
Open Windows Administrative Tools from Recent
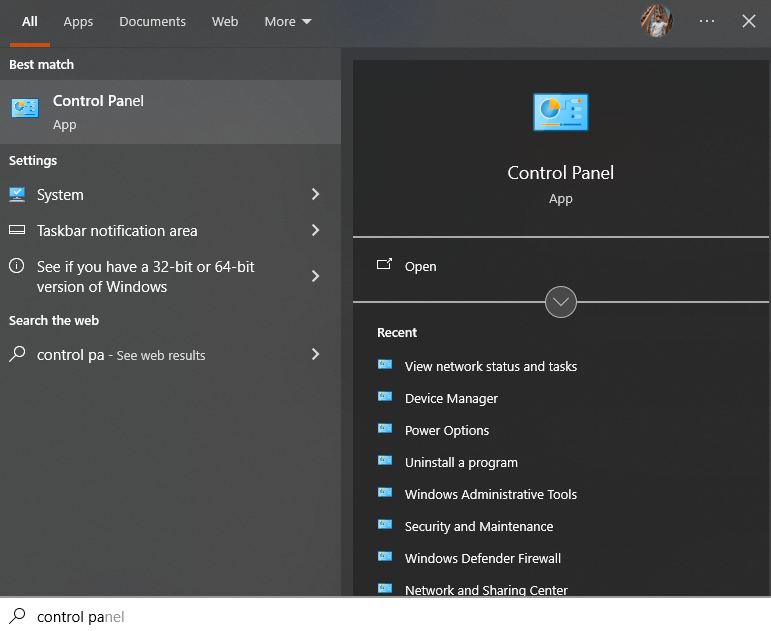(490, 494)
